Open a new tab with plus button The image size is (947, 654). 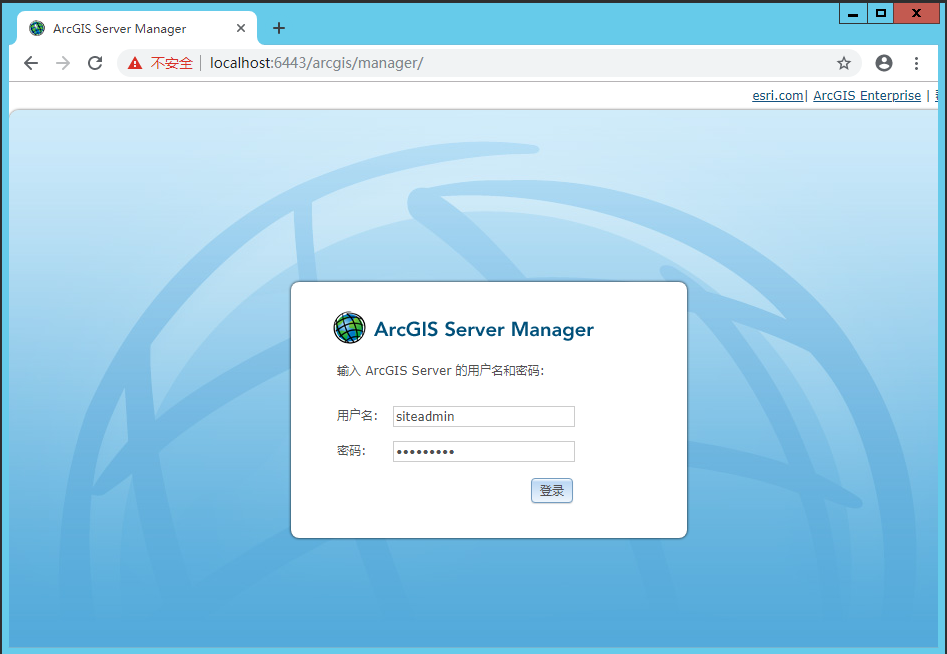278,28
